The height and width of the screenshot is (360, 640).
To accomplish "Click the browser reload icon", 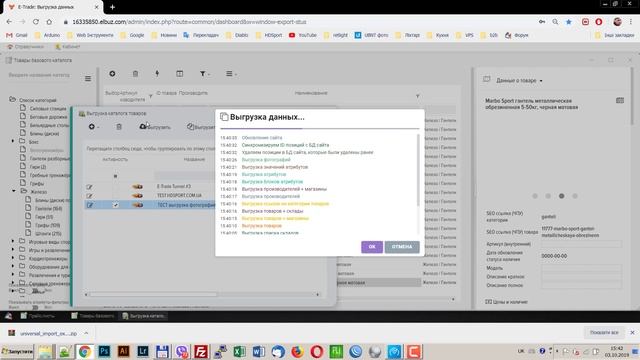I will coord(36,22).
